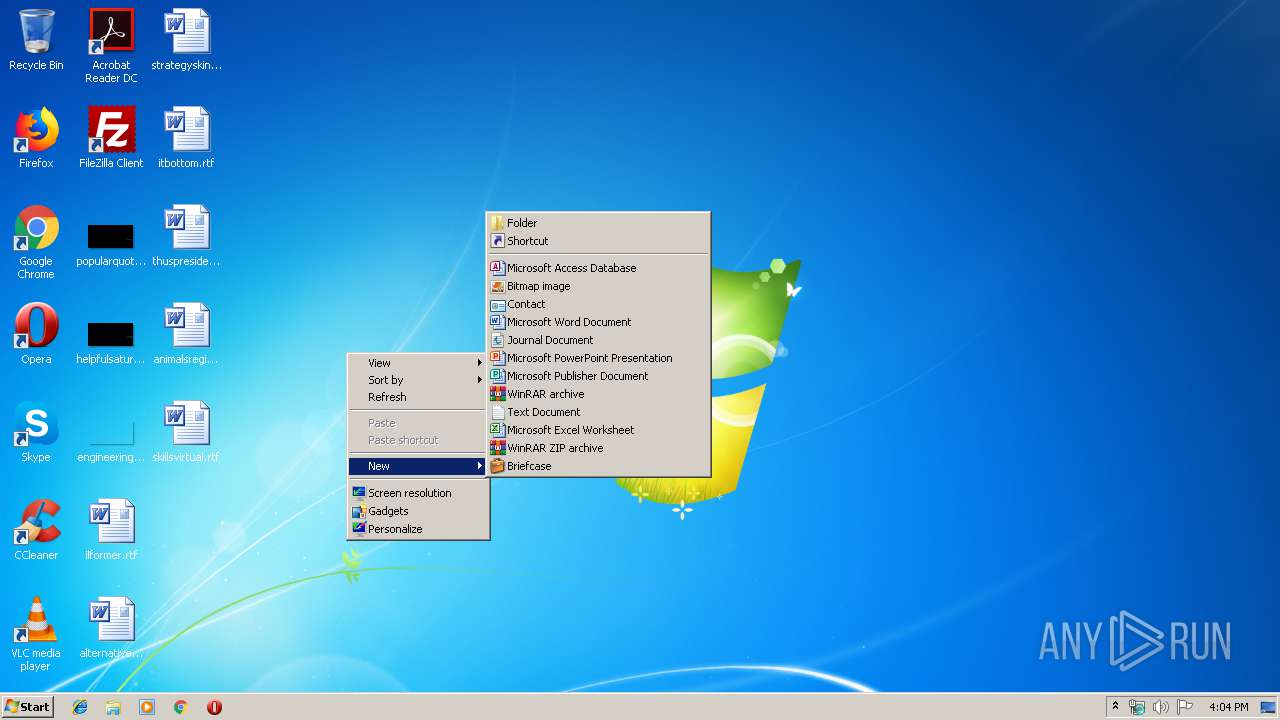
Task: Create a new WinRAR ZIP archive
Action: (x=598, y=448)
